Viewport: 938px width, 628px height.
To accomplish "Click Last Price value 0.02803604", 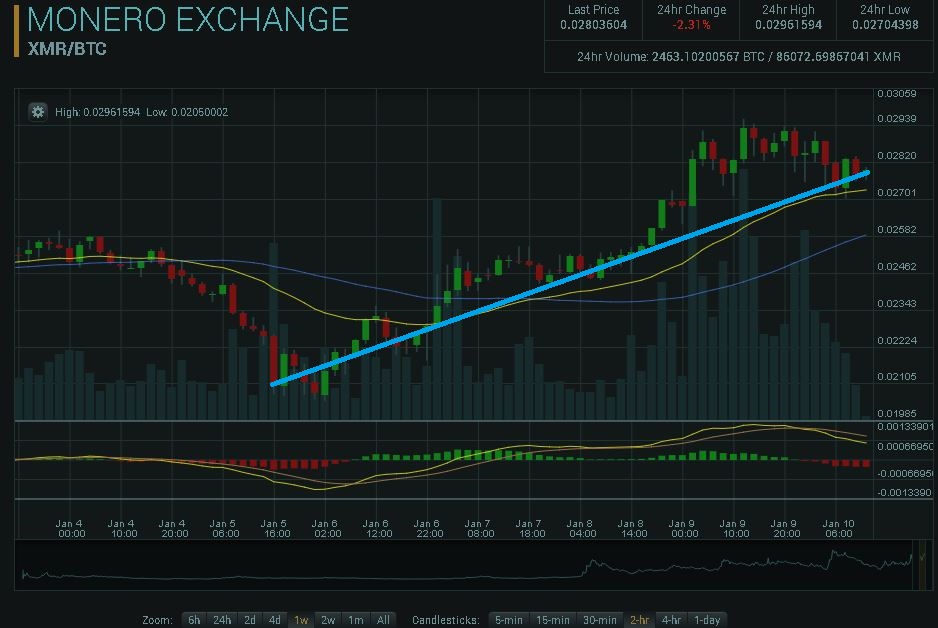I will coord(593,25).
